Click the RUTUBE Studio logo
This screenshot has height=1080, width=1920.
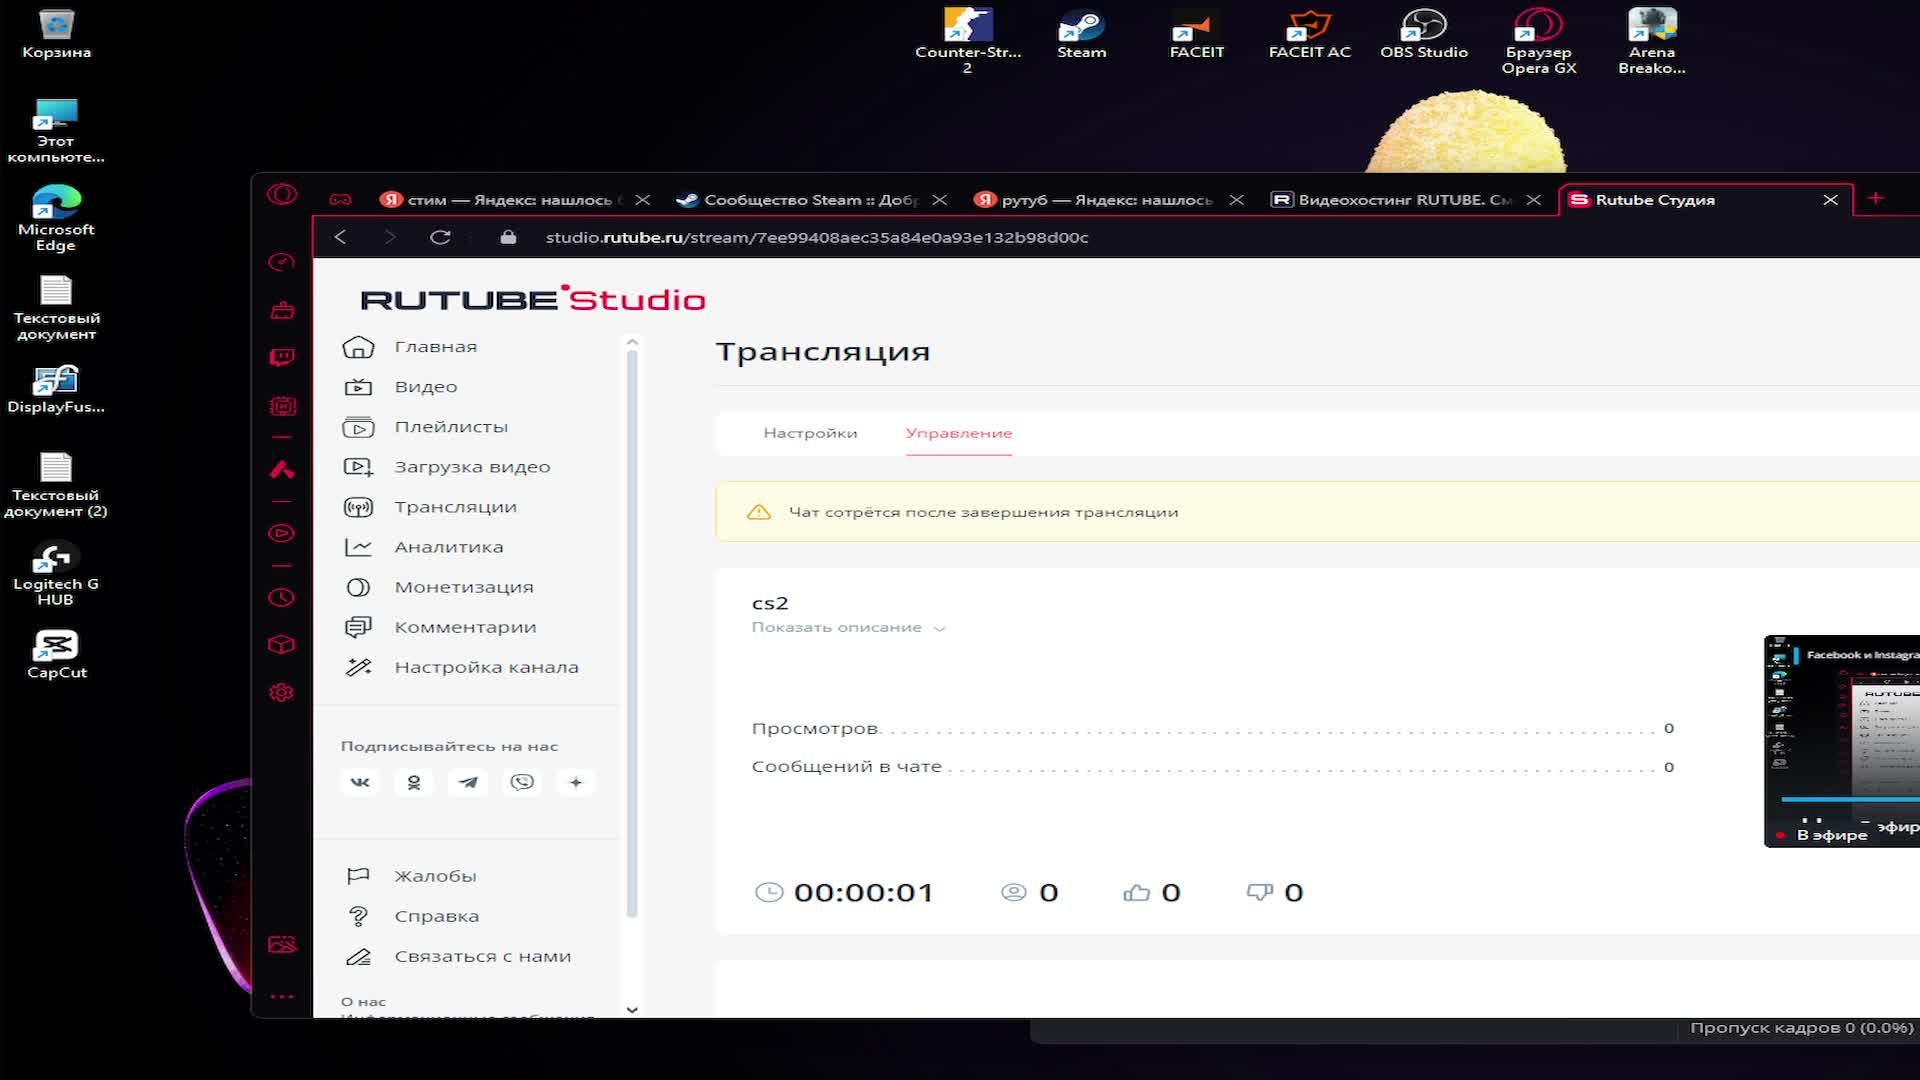tap(533, 298)
